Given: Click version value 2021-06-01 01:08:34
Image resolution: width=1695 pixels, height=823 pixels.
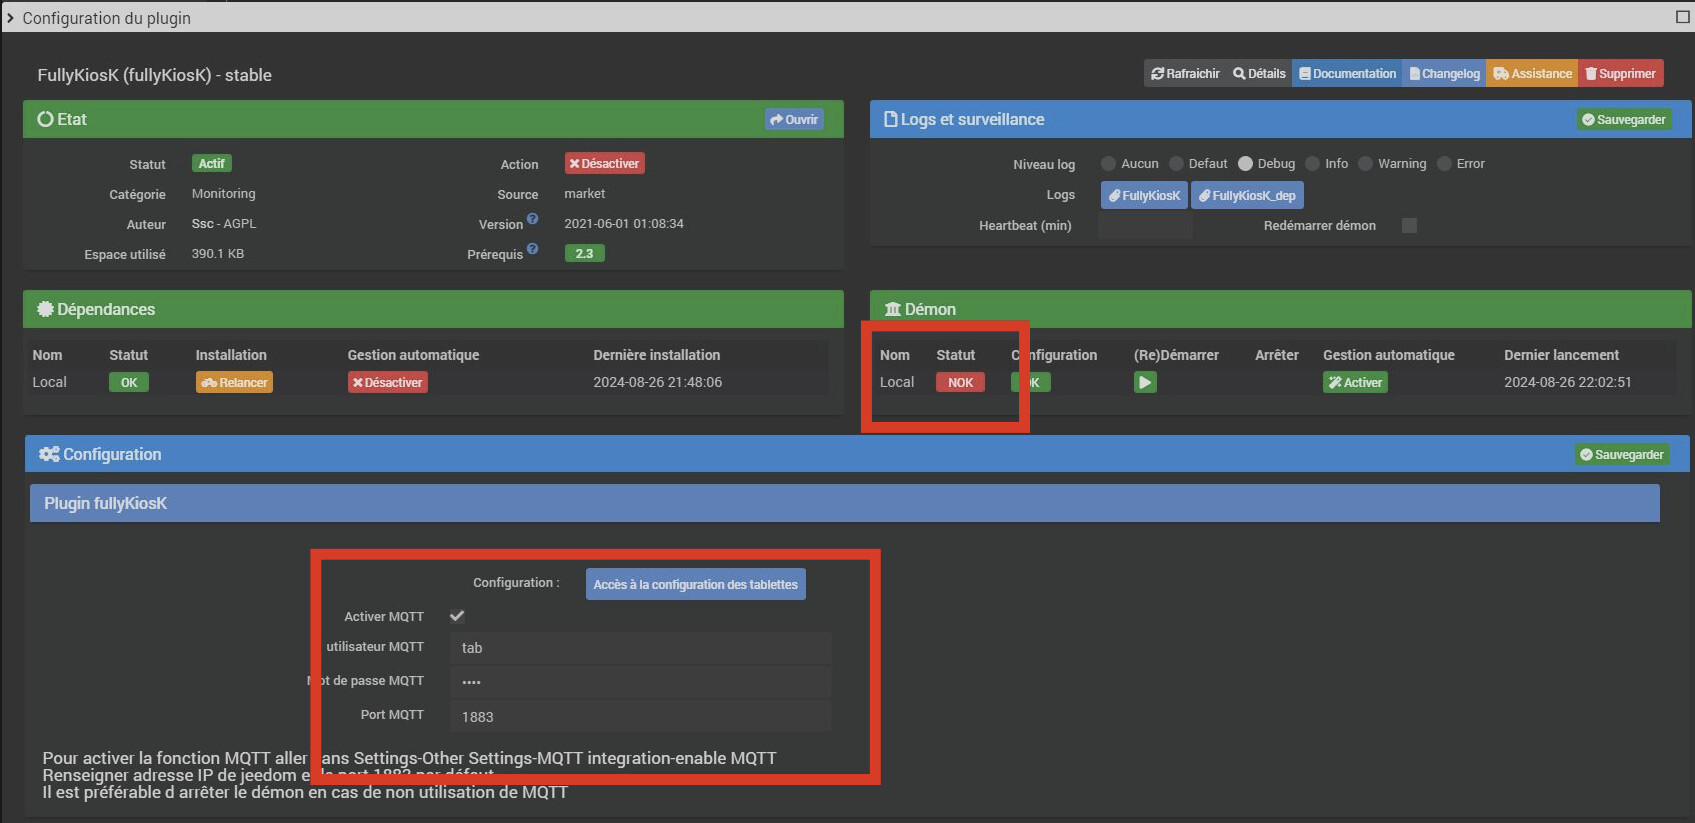Looking at the screenshot, I should [624, 224].
